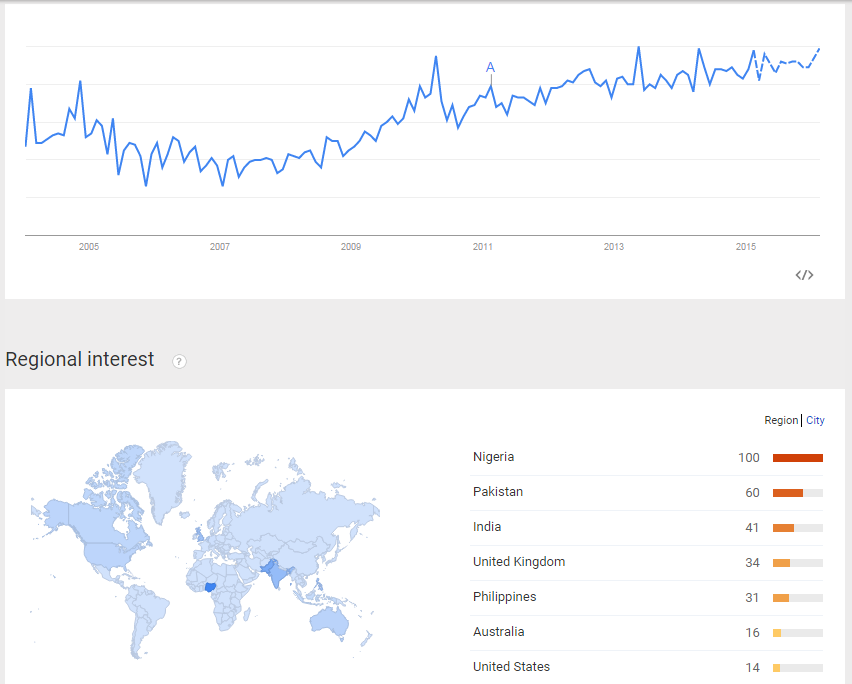Click the Regional interest help question mark

(x=179, y=361)
